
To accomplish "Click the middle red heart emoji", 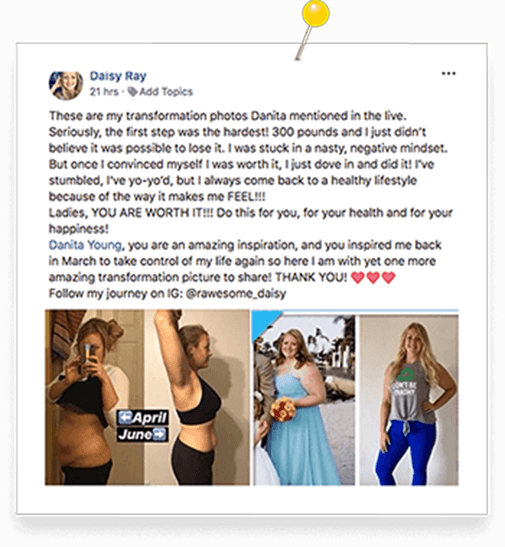I will (373, 278).
